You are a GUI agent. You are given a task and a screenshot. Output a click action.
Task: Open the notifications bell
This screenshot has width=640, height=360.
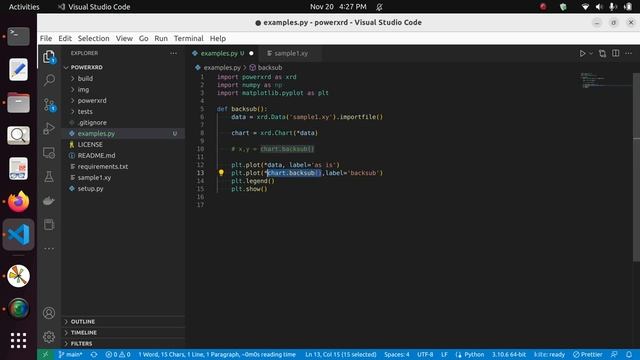[629, 354]
